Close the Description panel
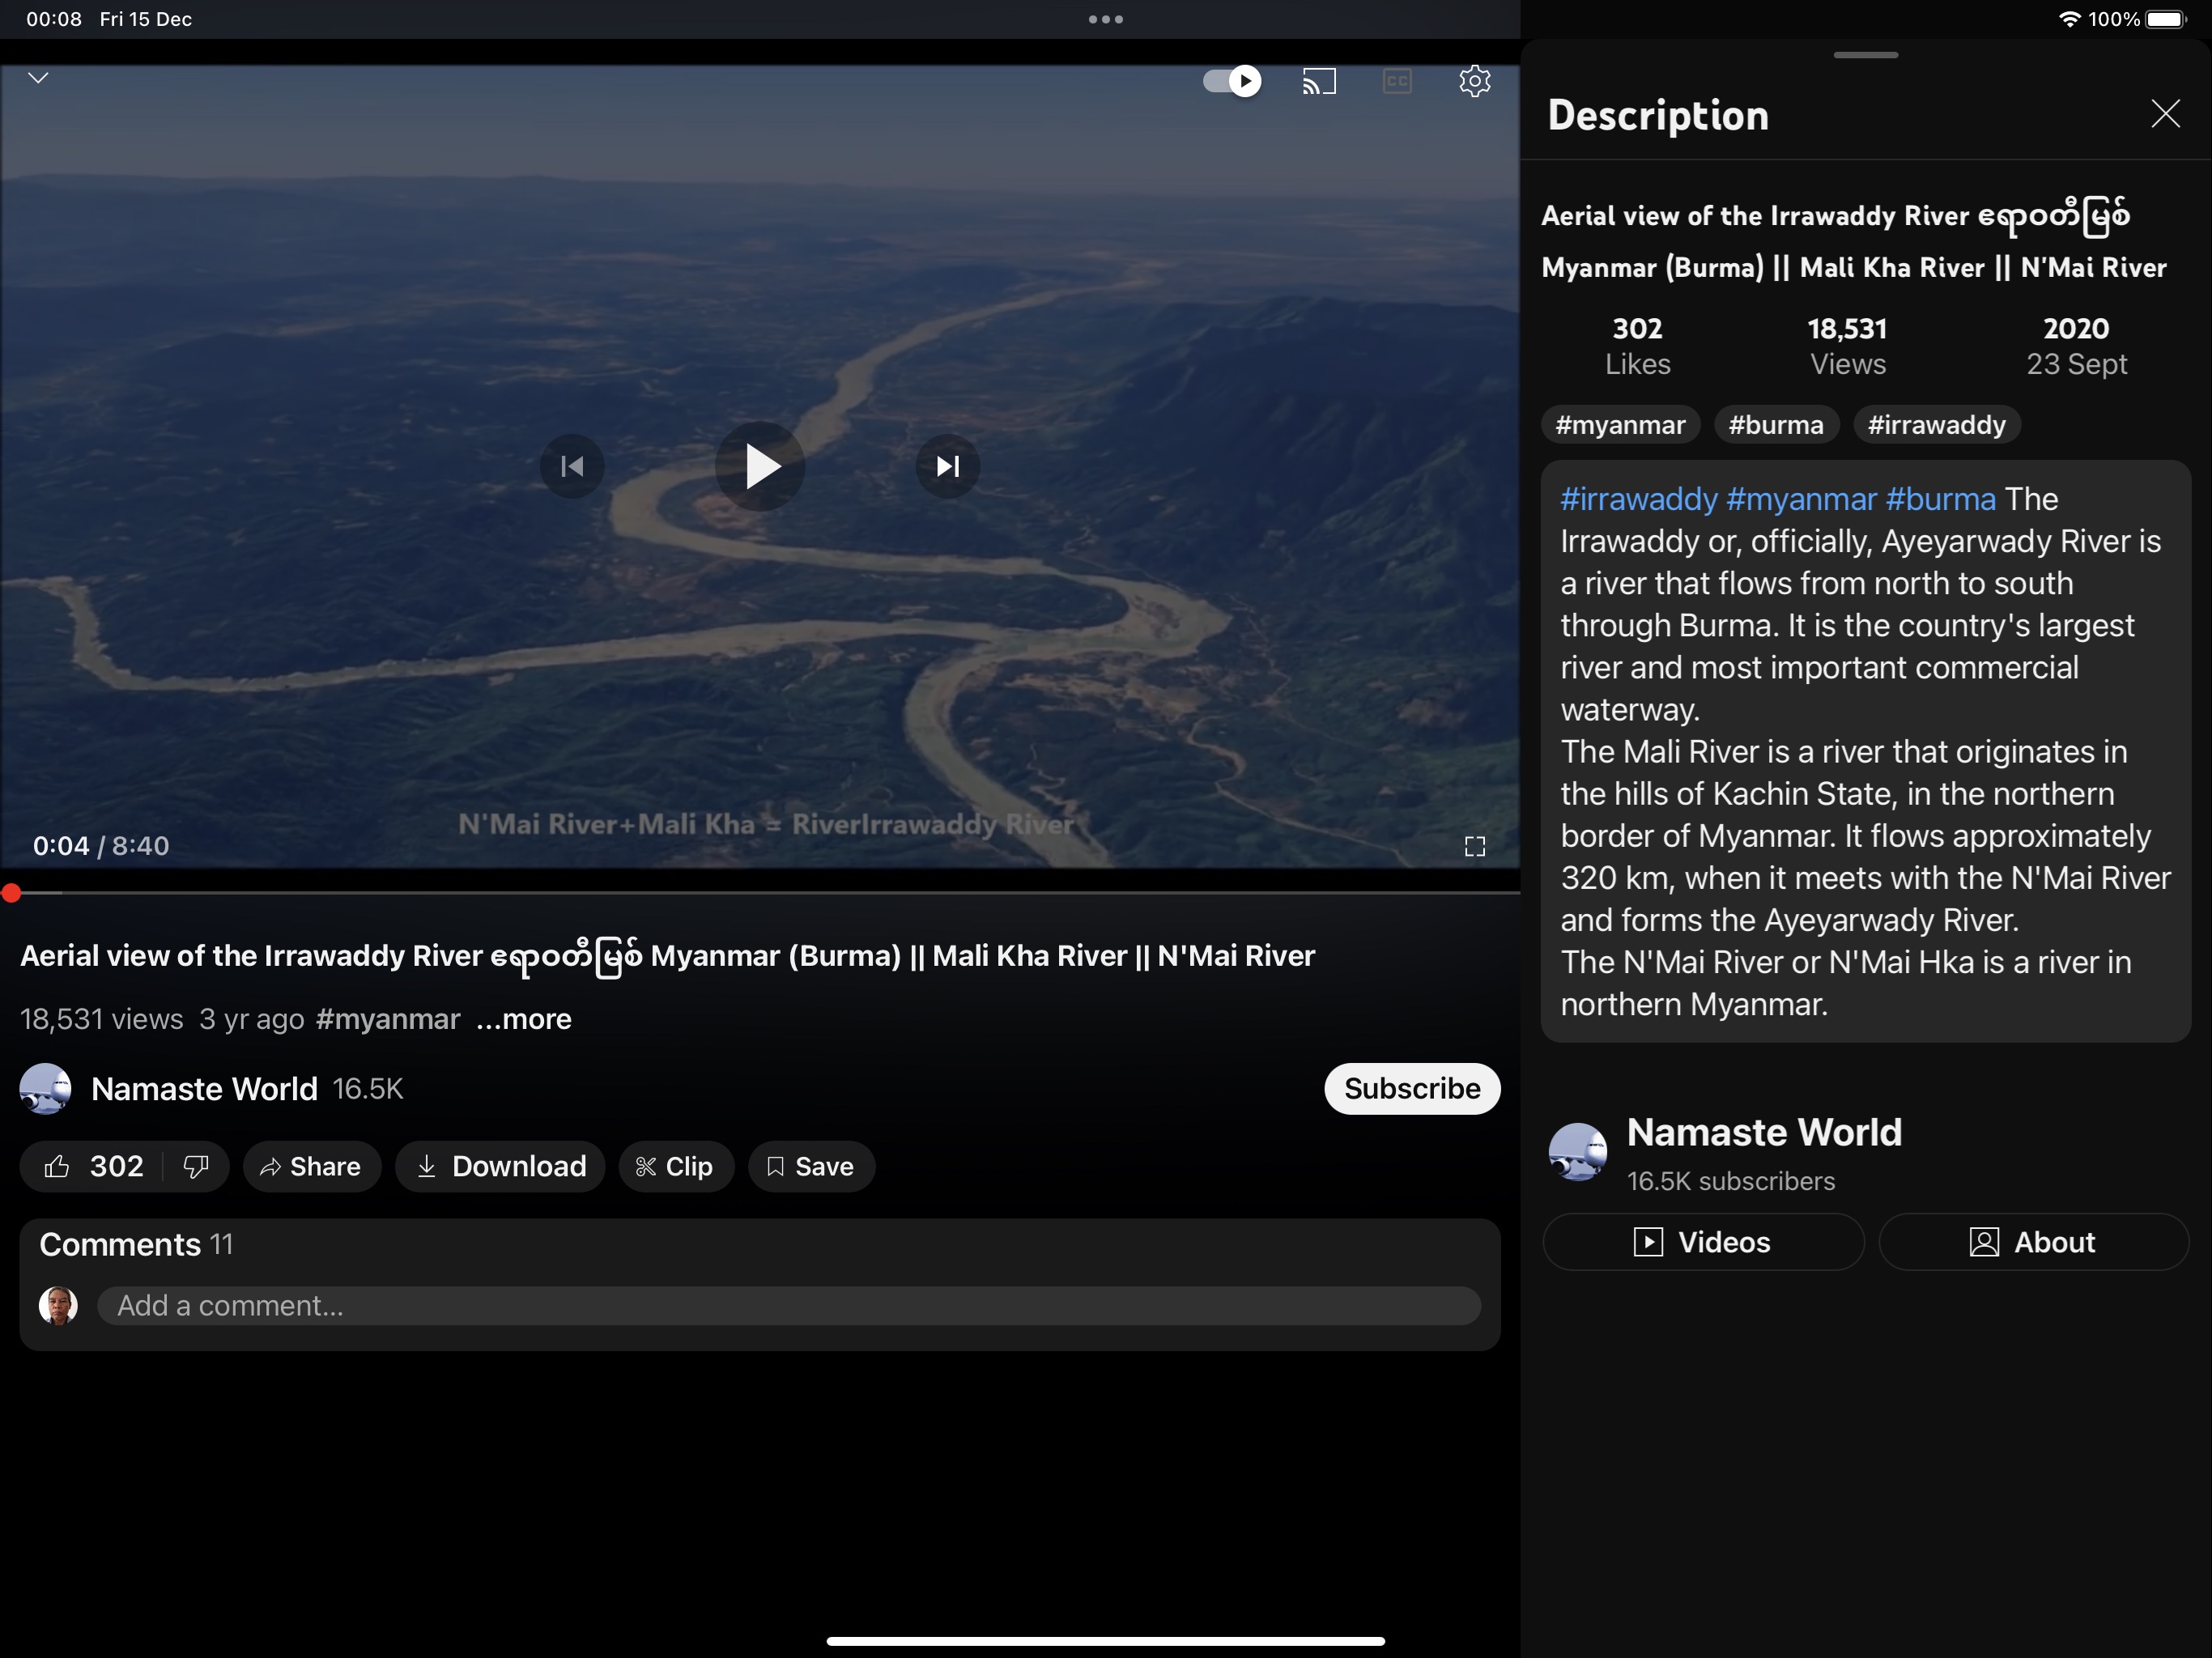Screen dimensions: 2212x1658 pos(2165,114)
